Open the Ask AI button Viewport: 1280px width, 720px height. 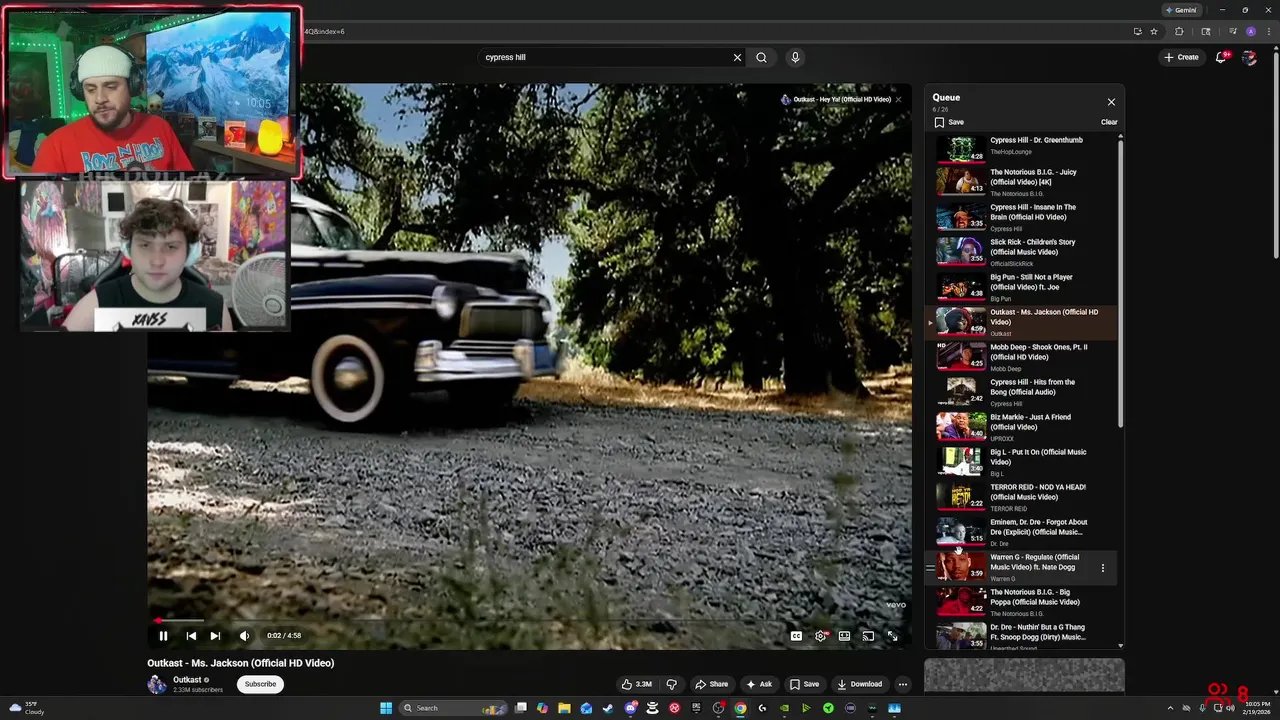759,684
